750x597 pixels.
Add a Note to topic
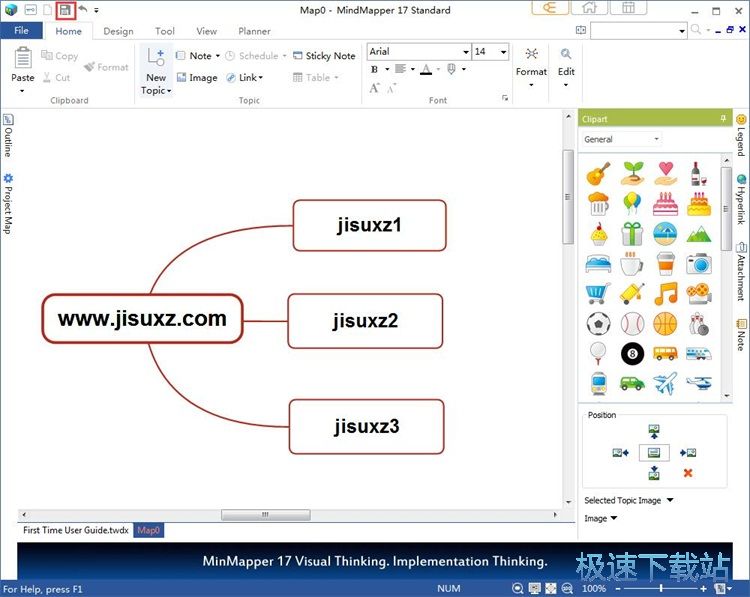point(194,56)
